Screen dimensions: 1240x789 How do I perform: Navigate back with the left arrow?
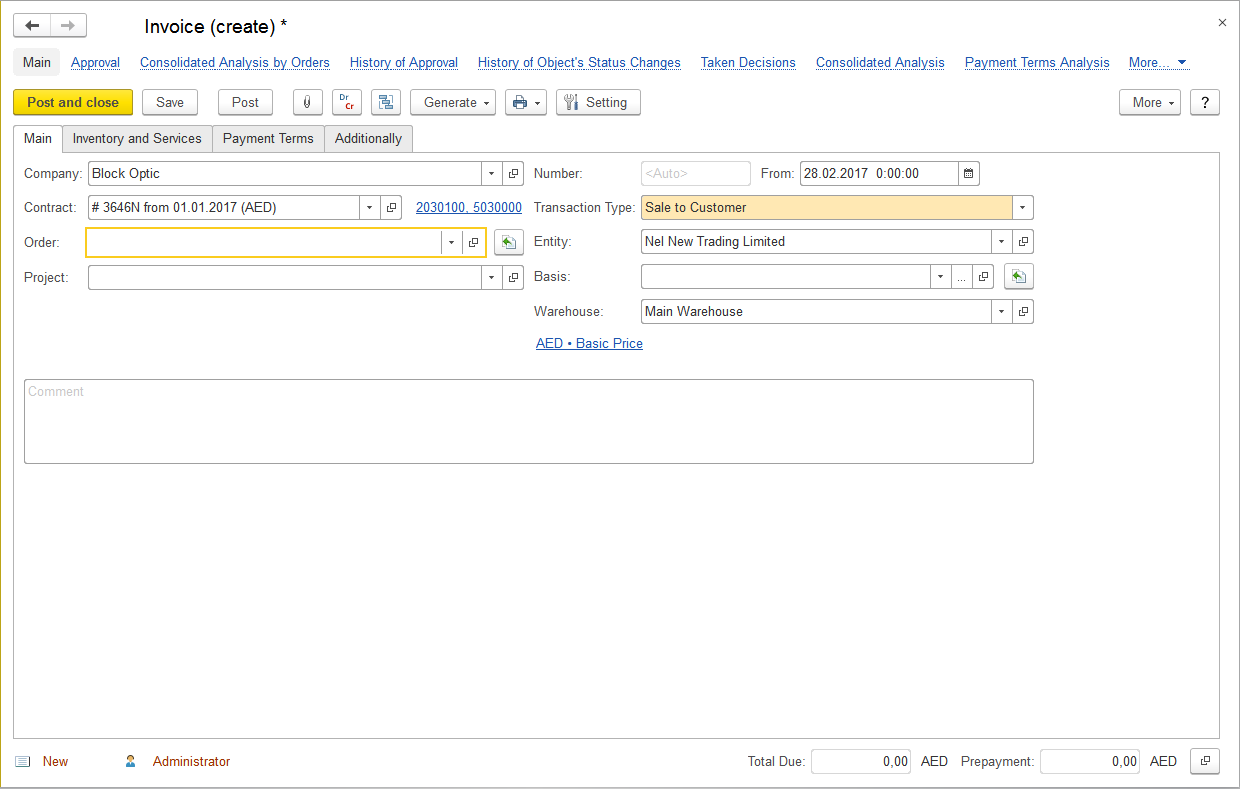pos(32,26)
